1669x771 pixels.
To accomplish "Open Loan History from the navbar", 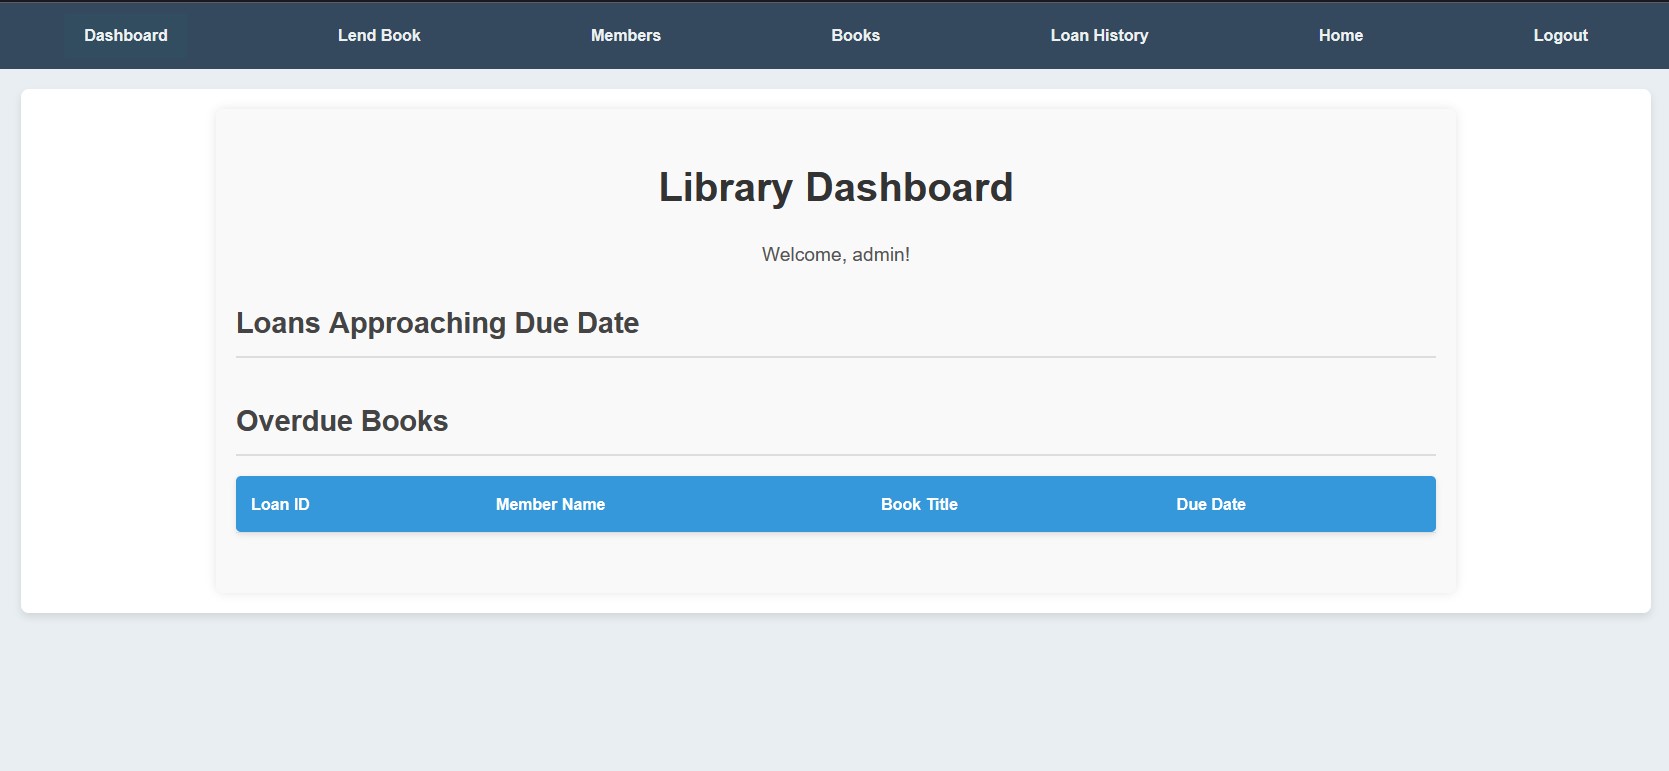I will click(x=1099, y=35).
